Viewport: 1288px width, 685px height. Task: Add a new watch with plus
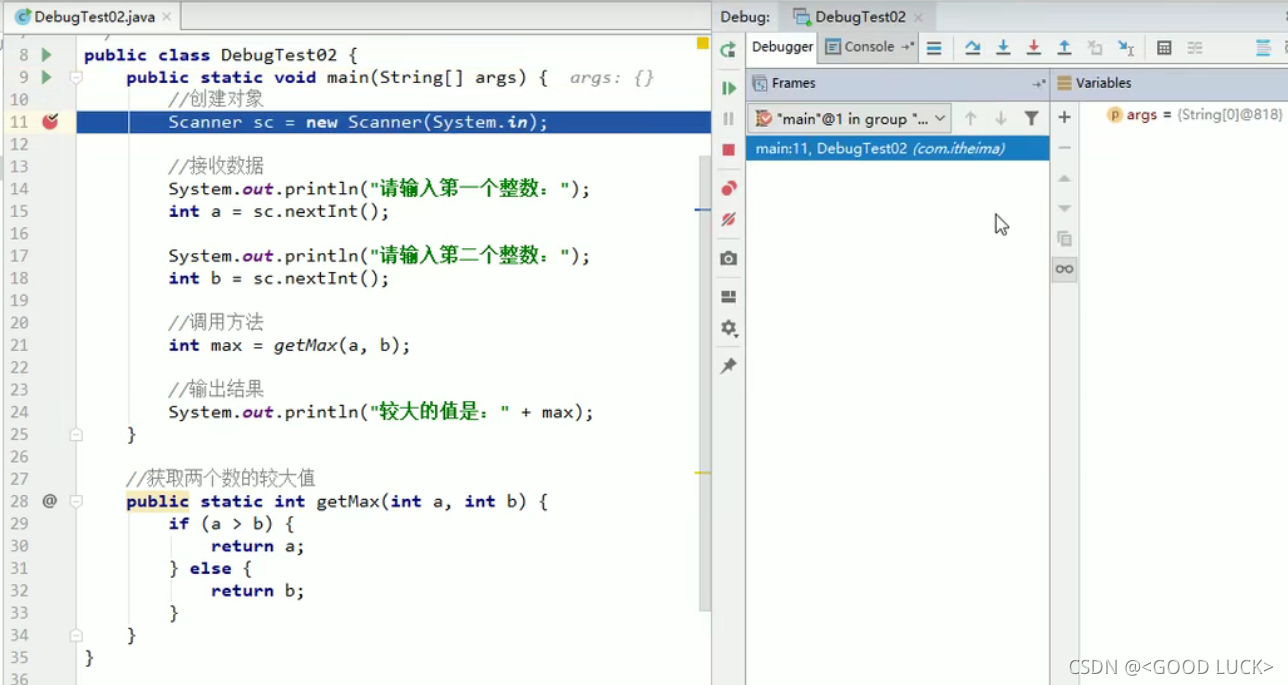point(1064,117)
